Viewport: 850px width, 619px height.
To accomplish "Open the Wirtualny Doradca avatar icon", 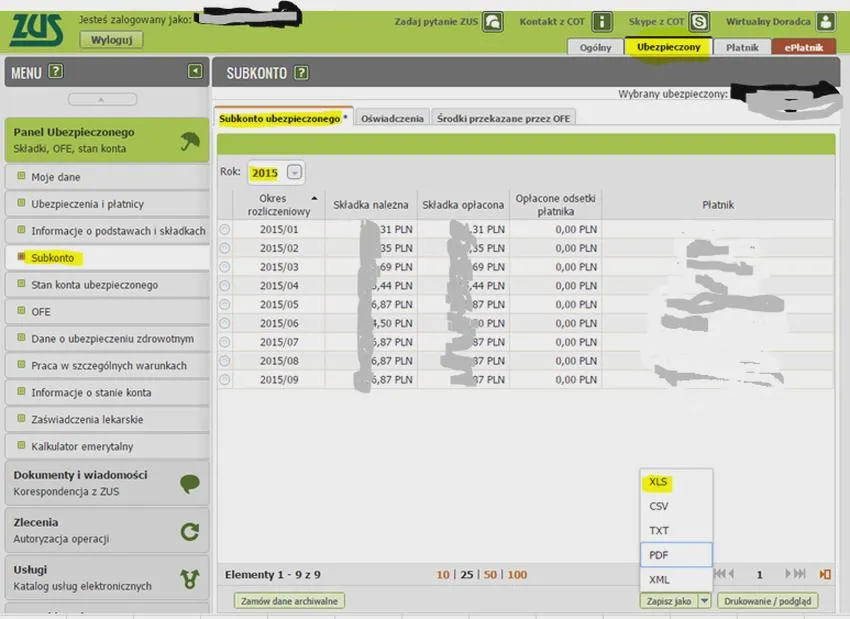I will 826,22.
